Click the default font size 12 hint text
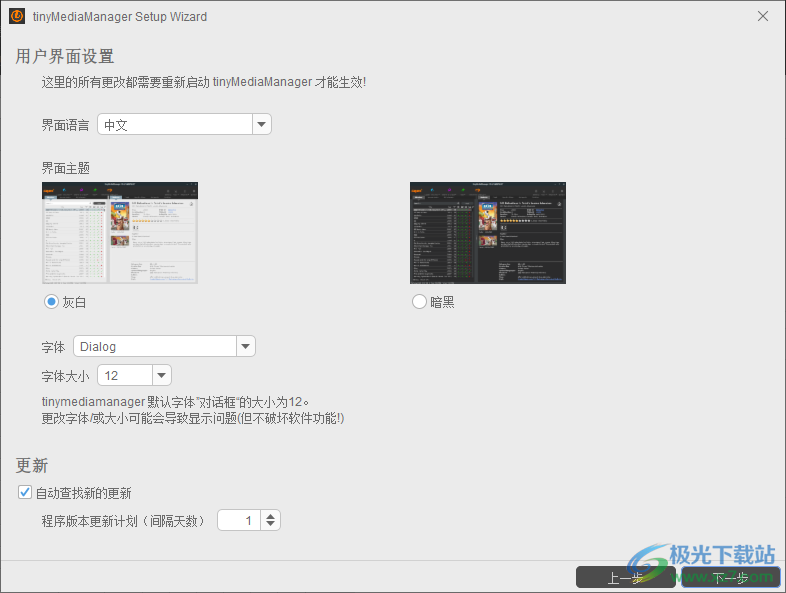 pyautogui.click(x=175, y=402)
